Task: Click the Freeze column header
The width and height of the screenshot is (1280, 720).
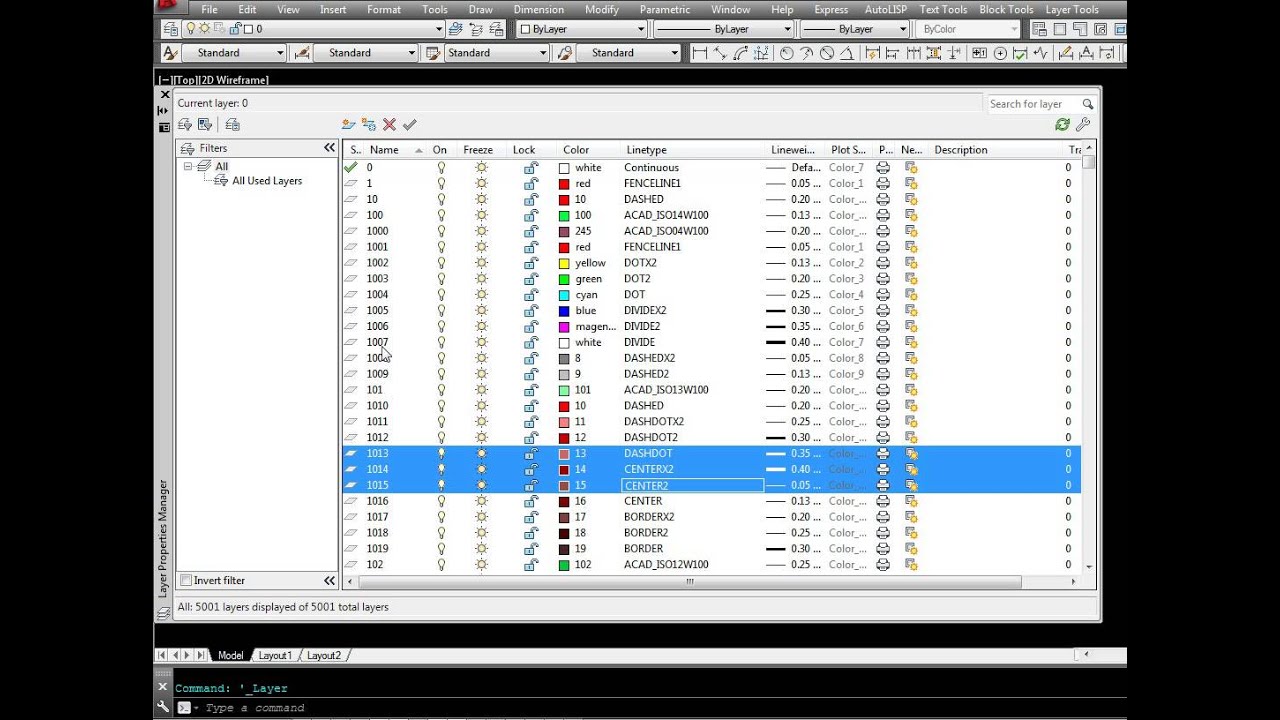Action: click(x=482, y=150)
